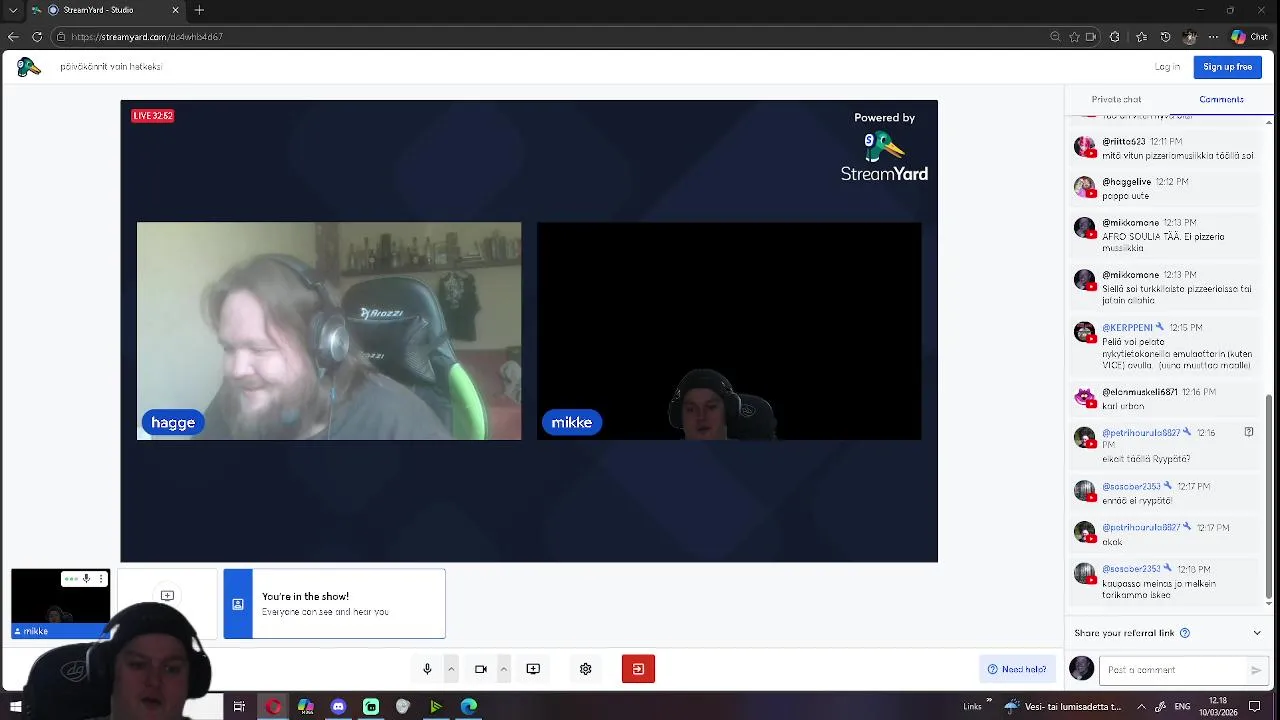Click the 'poopo uute' comment text

(x=1125, y=196)
